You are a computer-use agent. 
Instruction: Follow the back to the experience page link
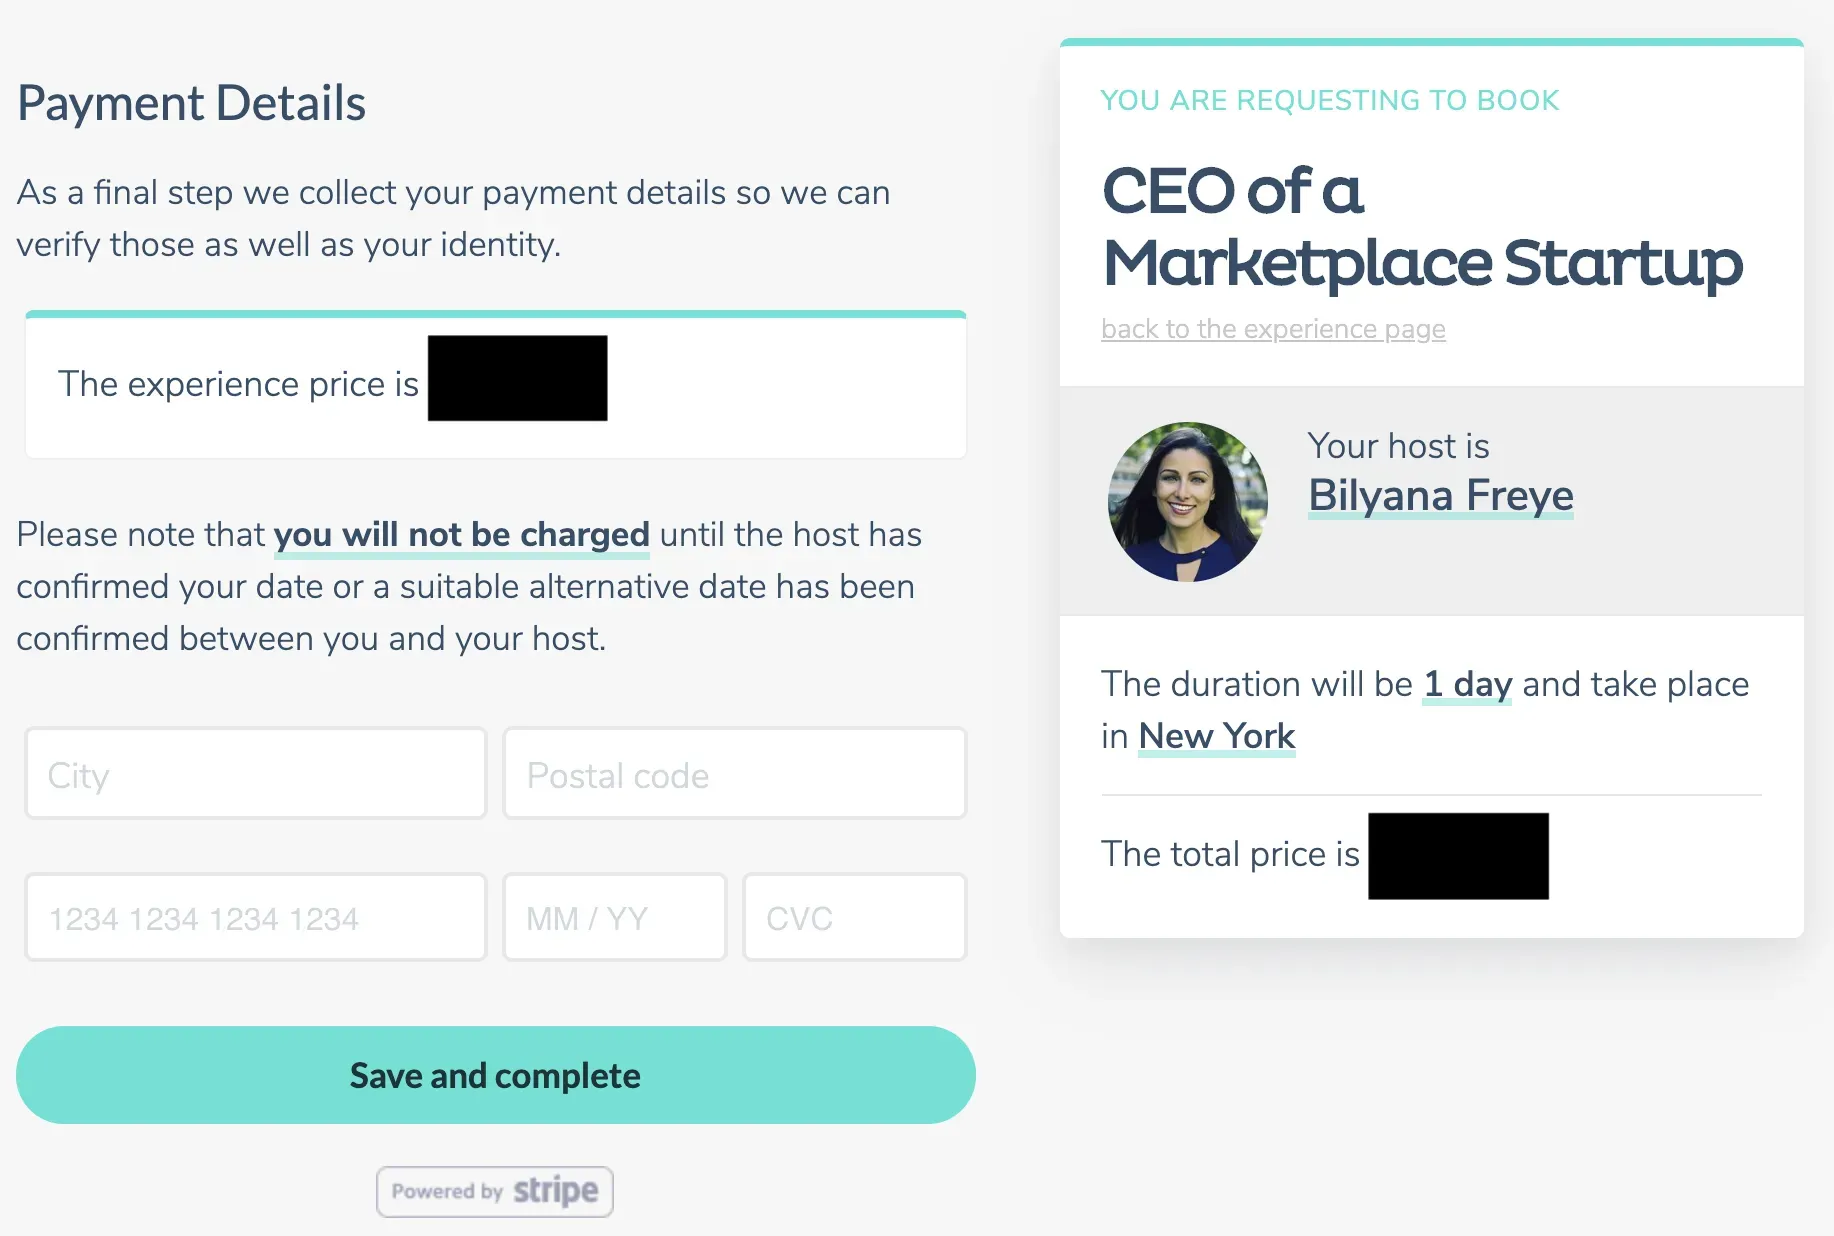[1273, 329]
